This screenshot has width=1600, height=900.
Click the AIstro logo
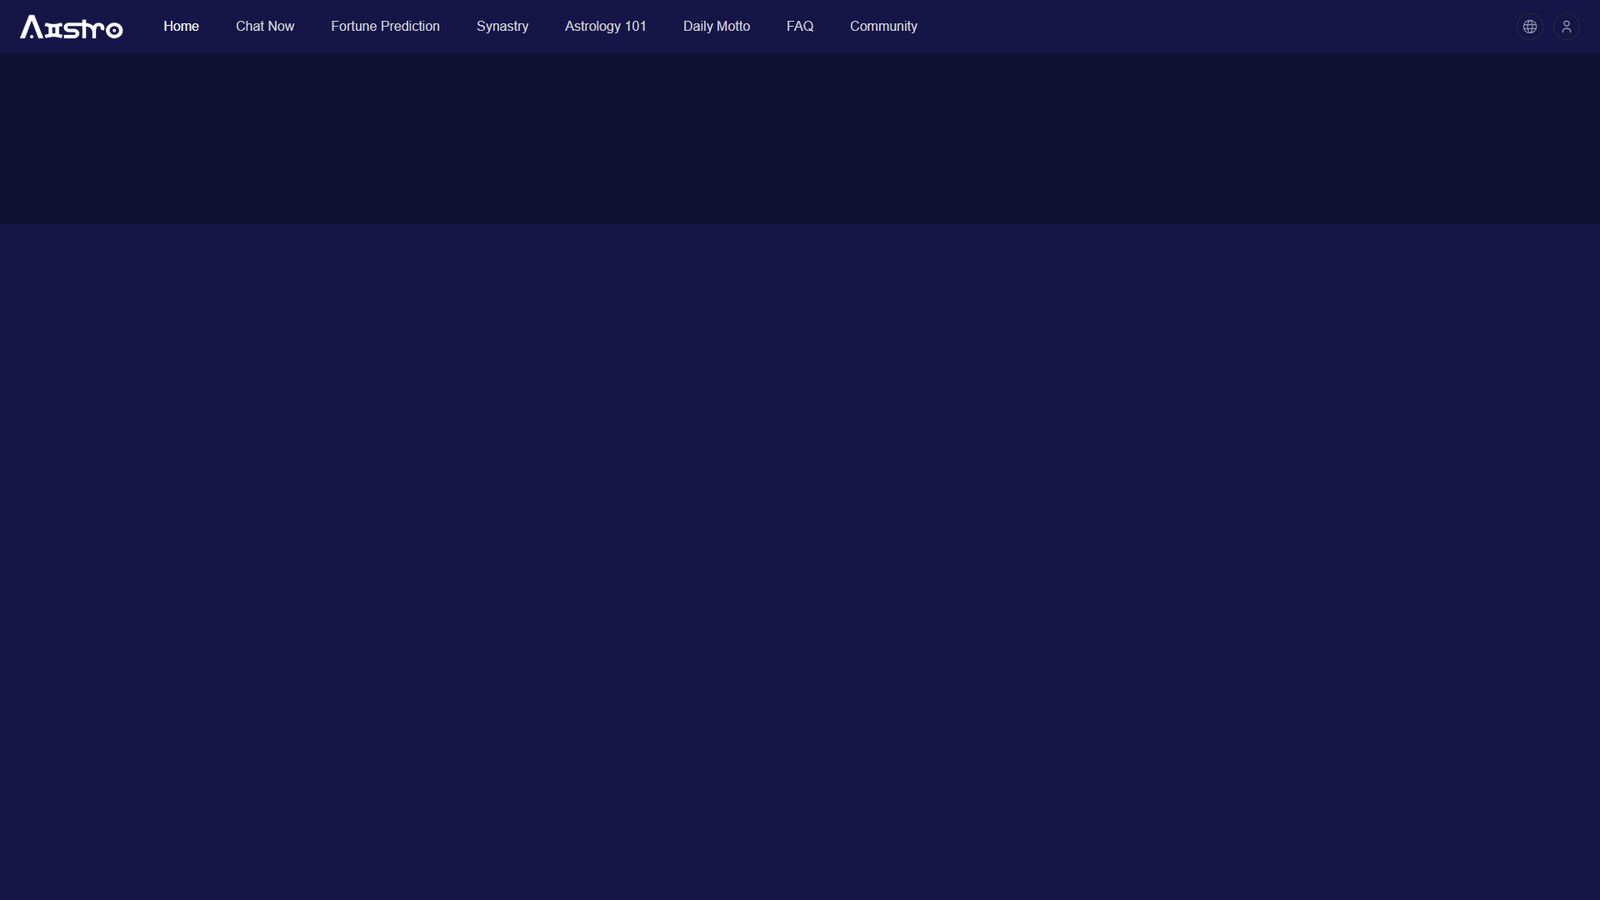pos(71,27)
